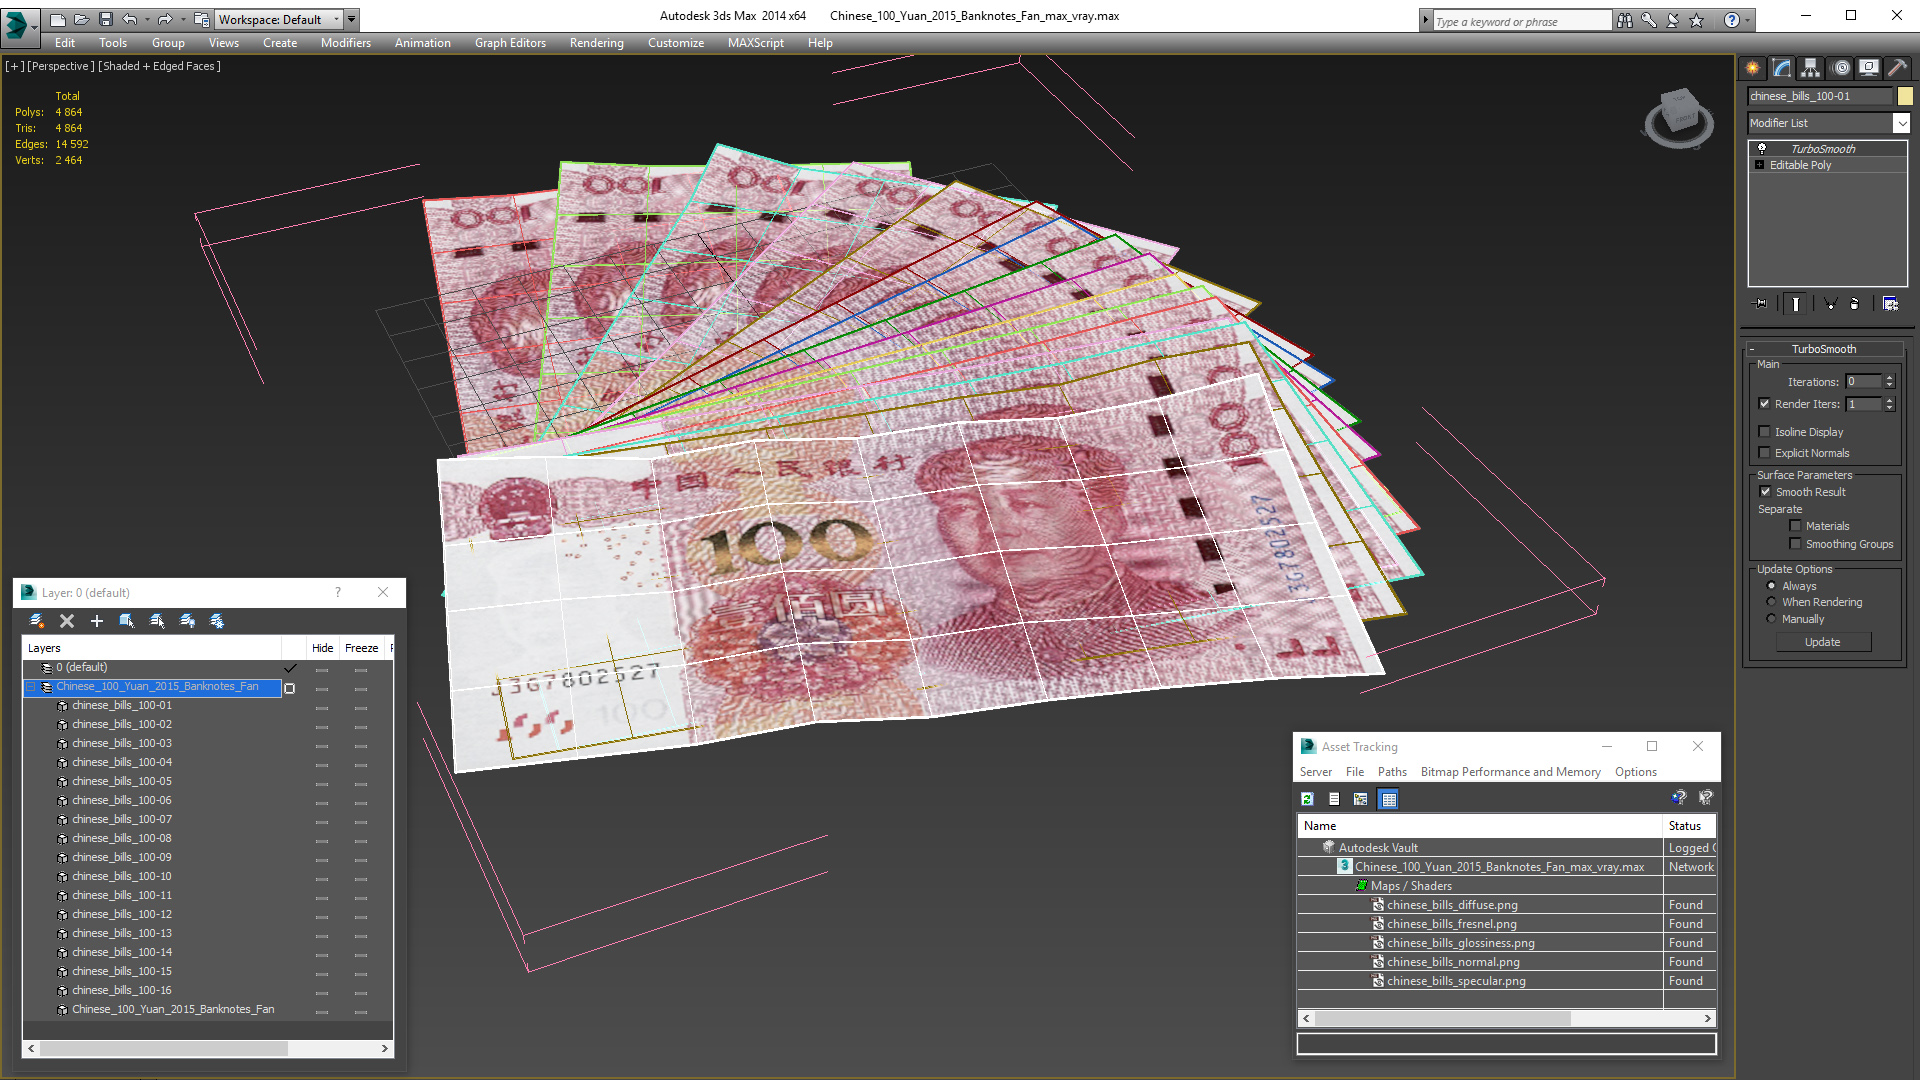This screenshot has height=1080, width=1920.
Task: Click the Pin Stack icon
Action: (1761, 304)
